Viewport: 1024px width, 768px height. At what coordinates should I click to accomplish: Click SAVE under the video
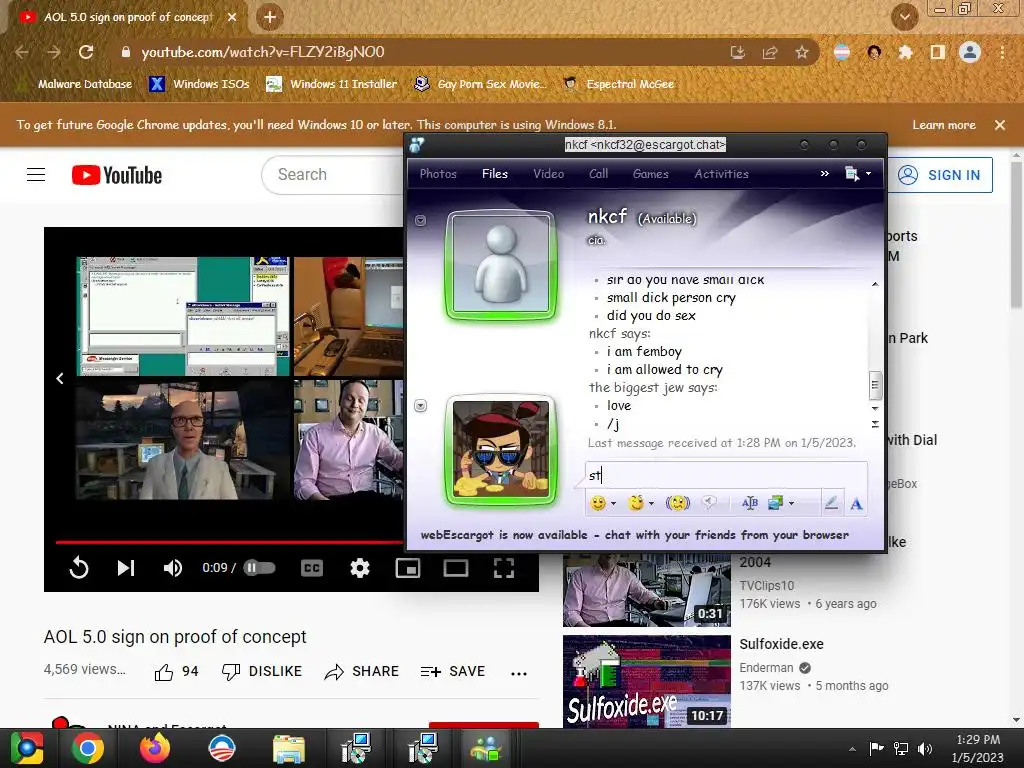(453, 671)
